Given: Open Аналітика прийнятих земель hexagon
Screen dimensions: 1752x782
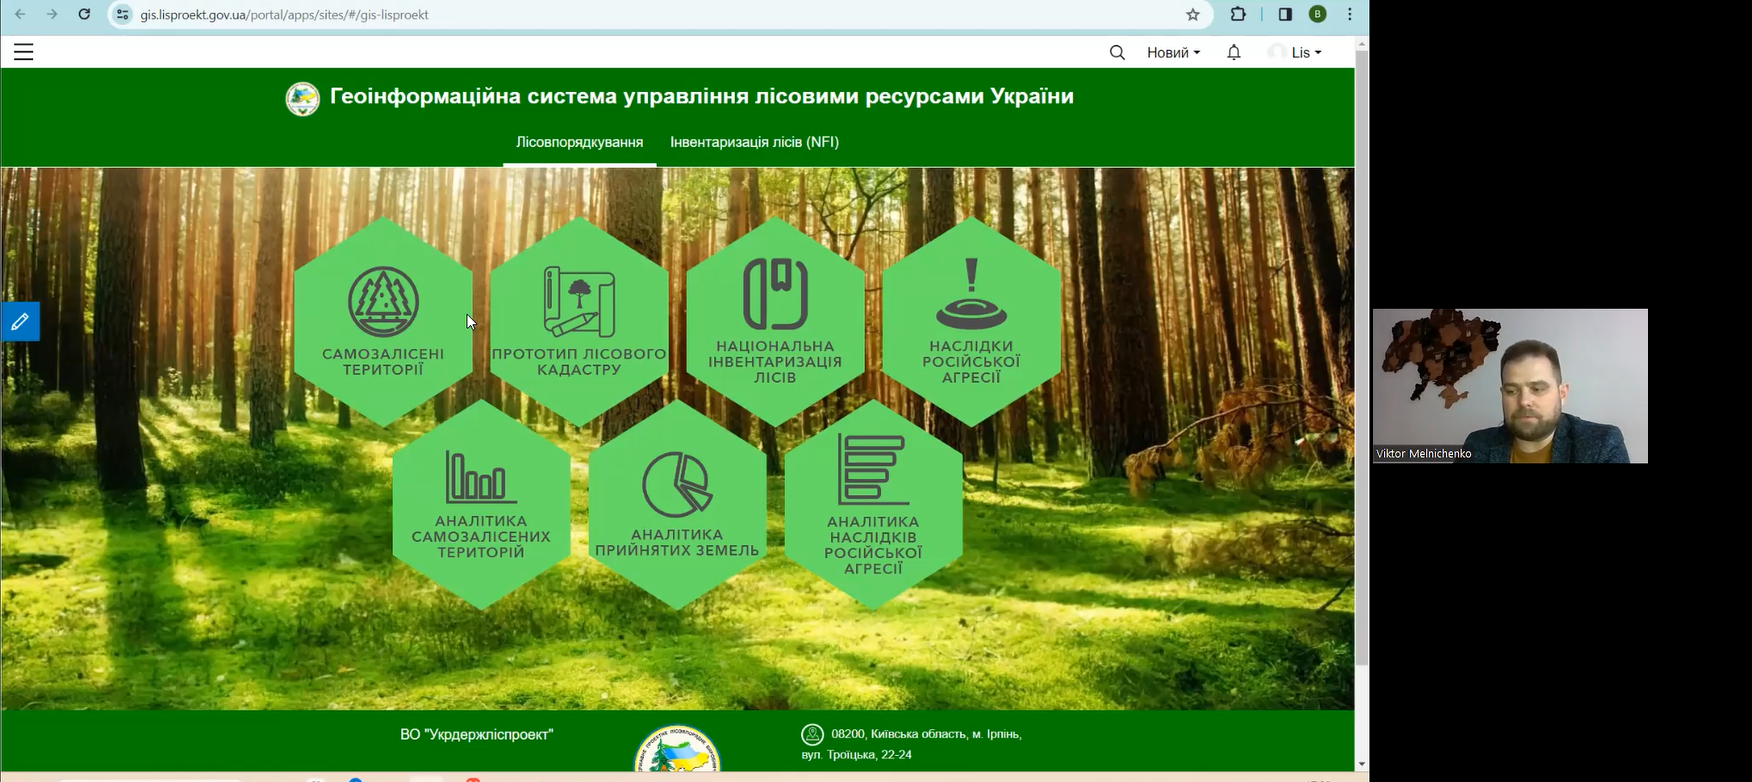Looking at the screenshot, I should [677, 505].
